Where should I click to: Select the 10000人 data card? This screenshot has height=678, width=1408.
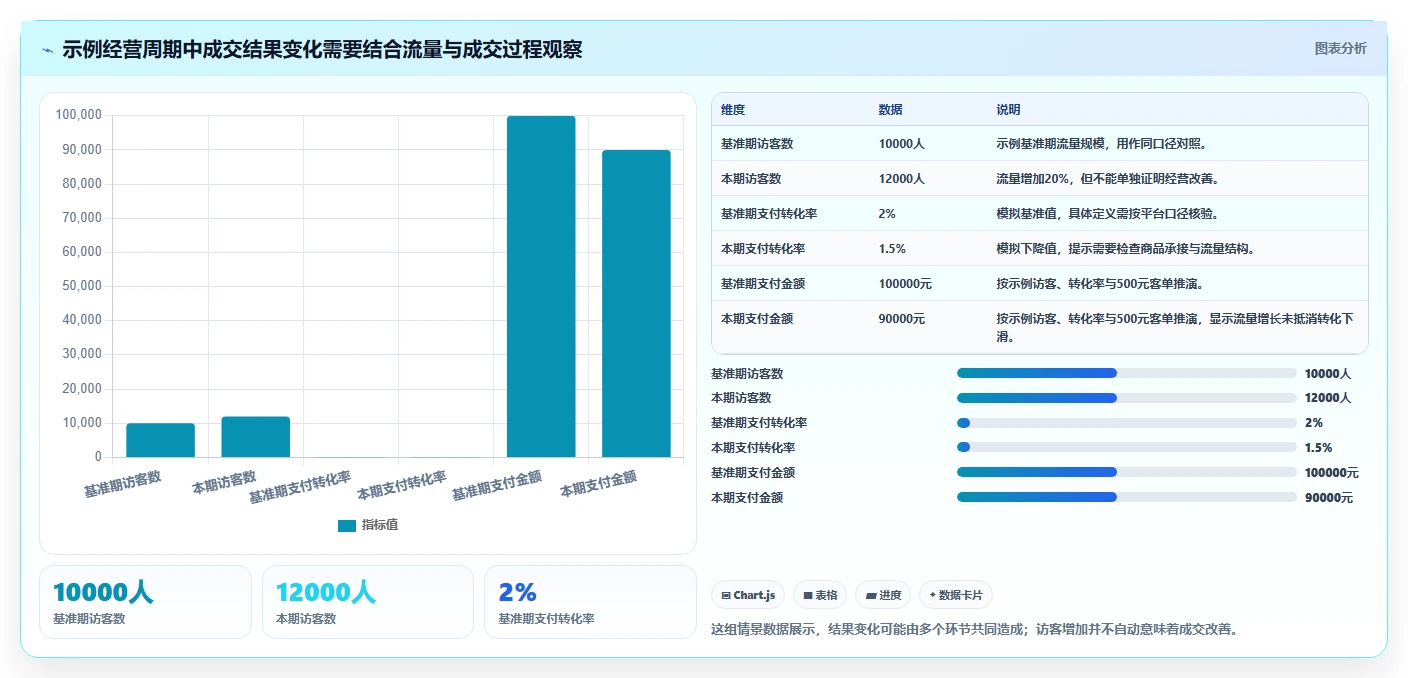(145, 602)
